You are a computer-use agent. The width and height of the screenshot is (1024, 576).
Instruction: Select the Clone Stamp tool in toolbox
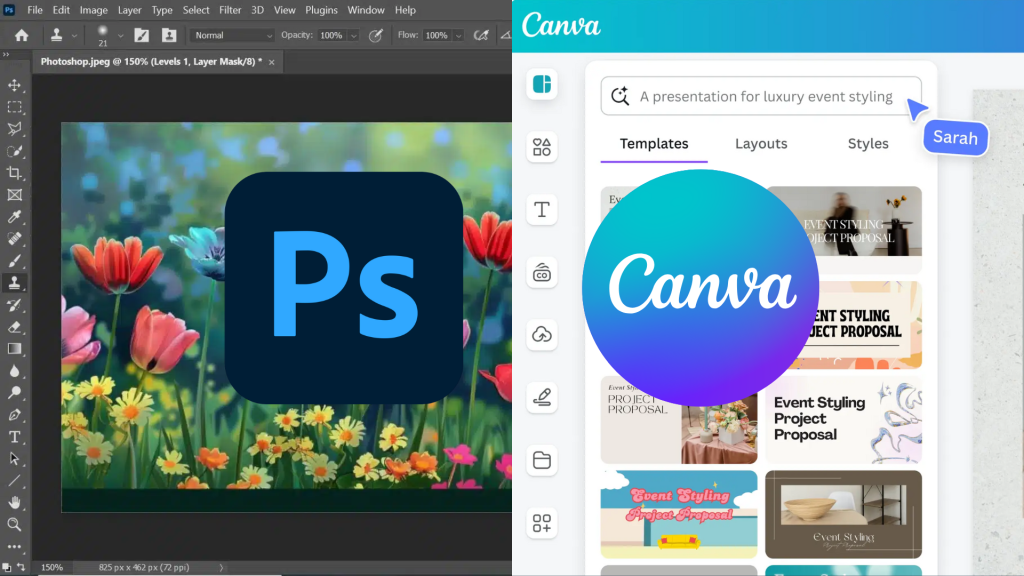click(14, 283)
